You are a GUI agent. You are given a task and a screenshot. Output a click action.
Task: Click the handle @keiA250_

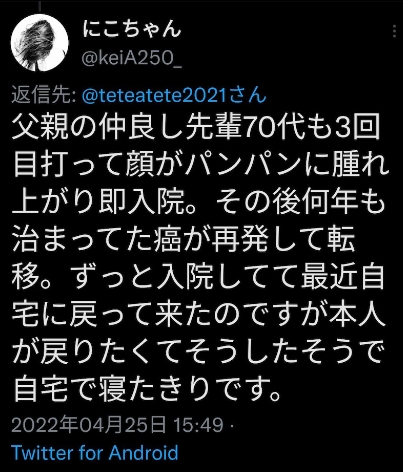pos(132,59)
